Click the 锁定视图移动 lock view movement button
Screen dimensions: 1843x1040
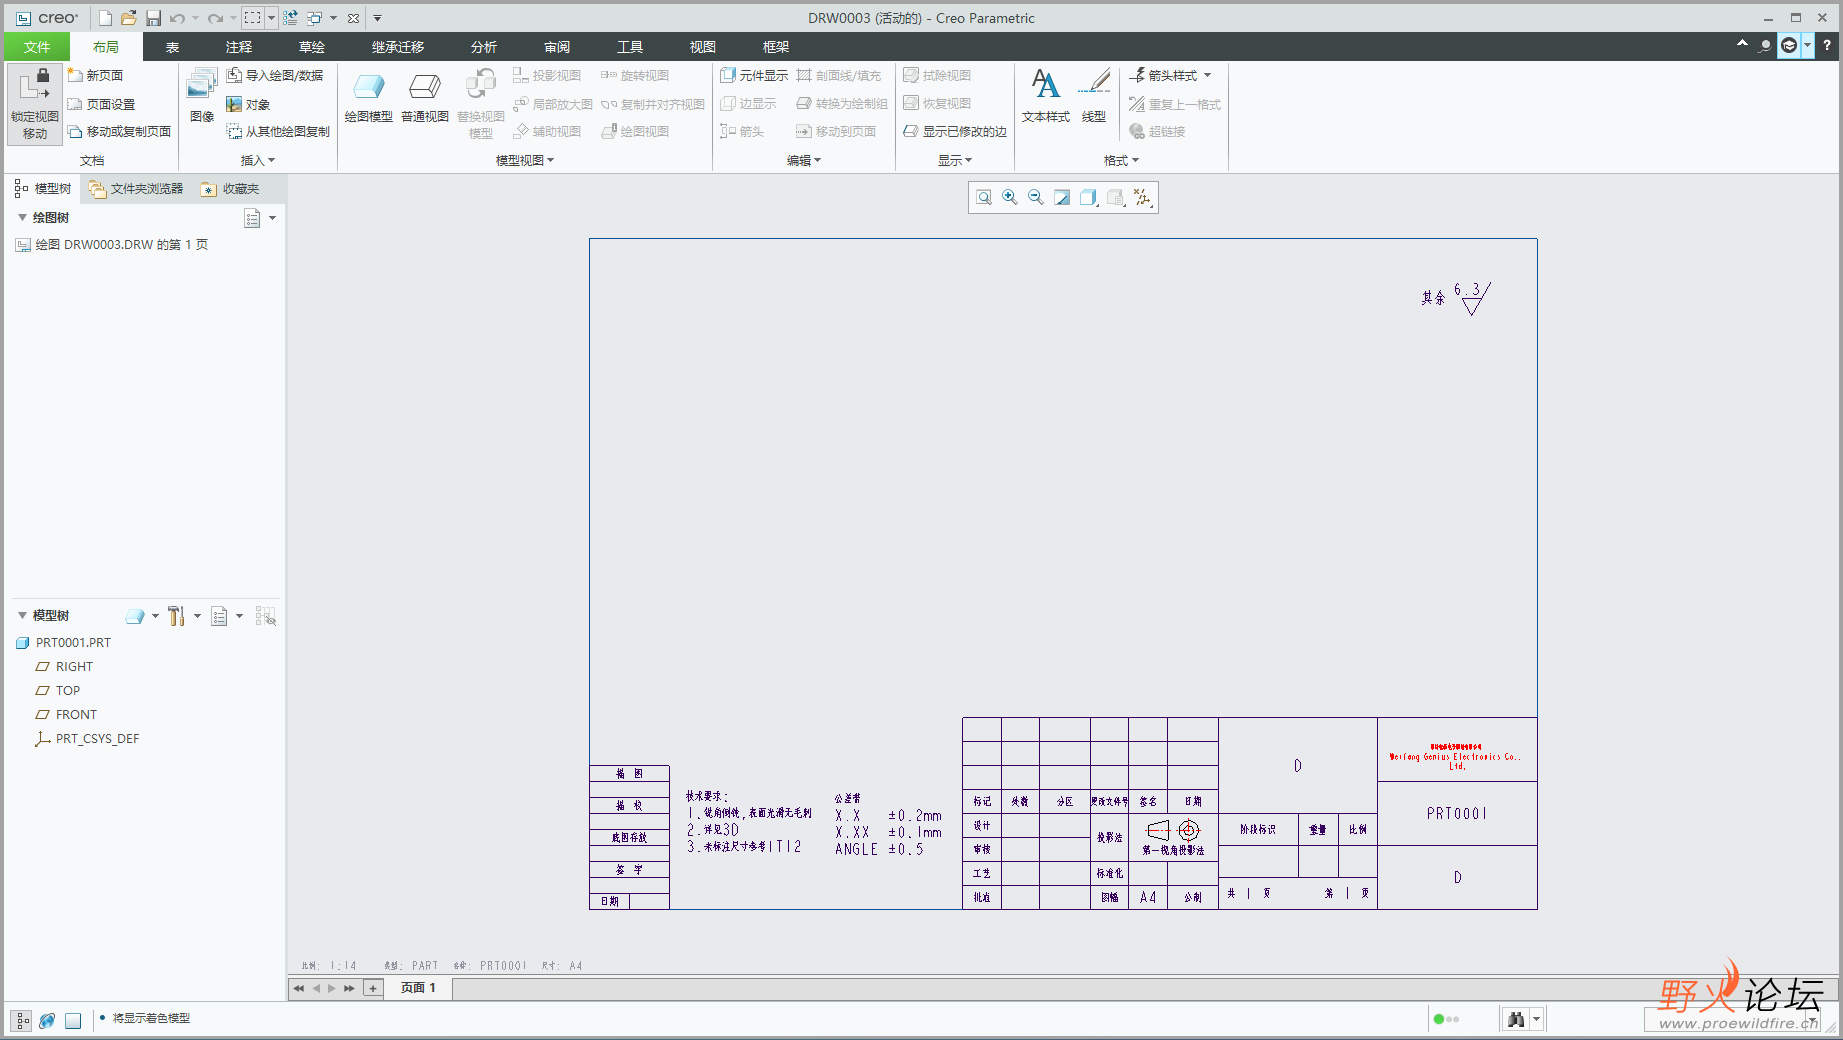click(35, 104)
